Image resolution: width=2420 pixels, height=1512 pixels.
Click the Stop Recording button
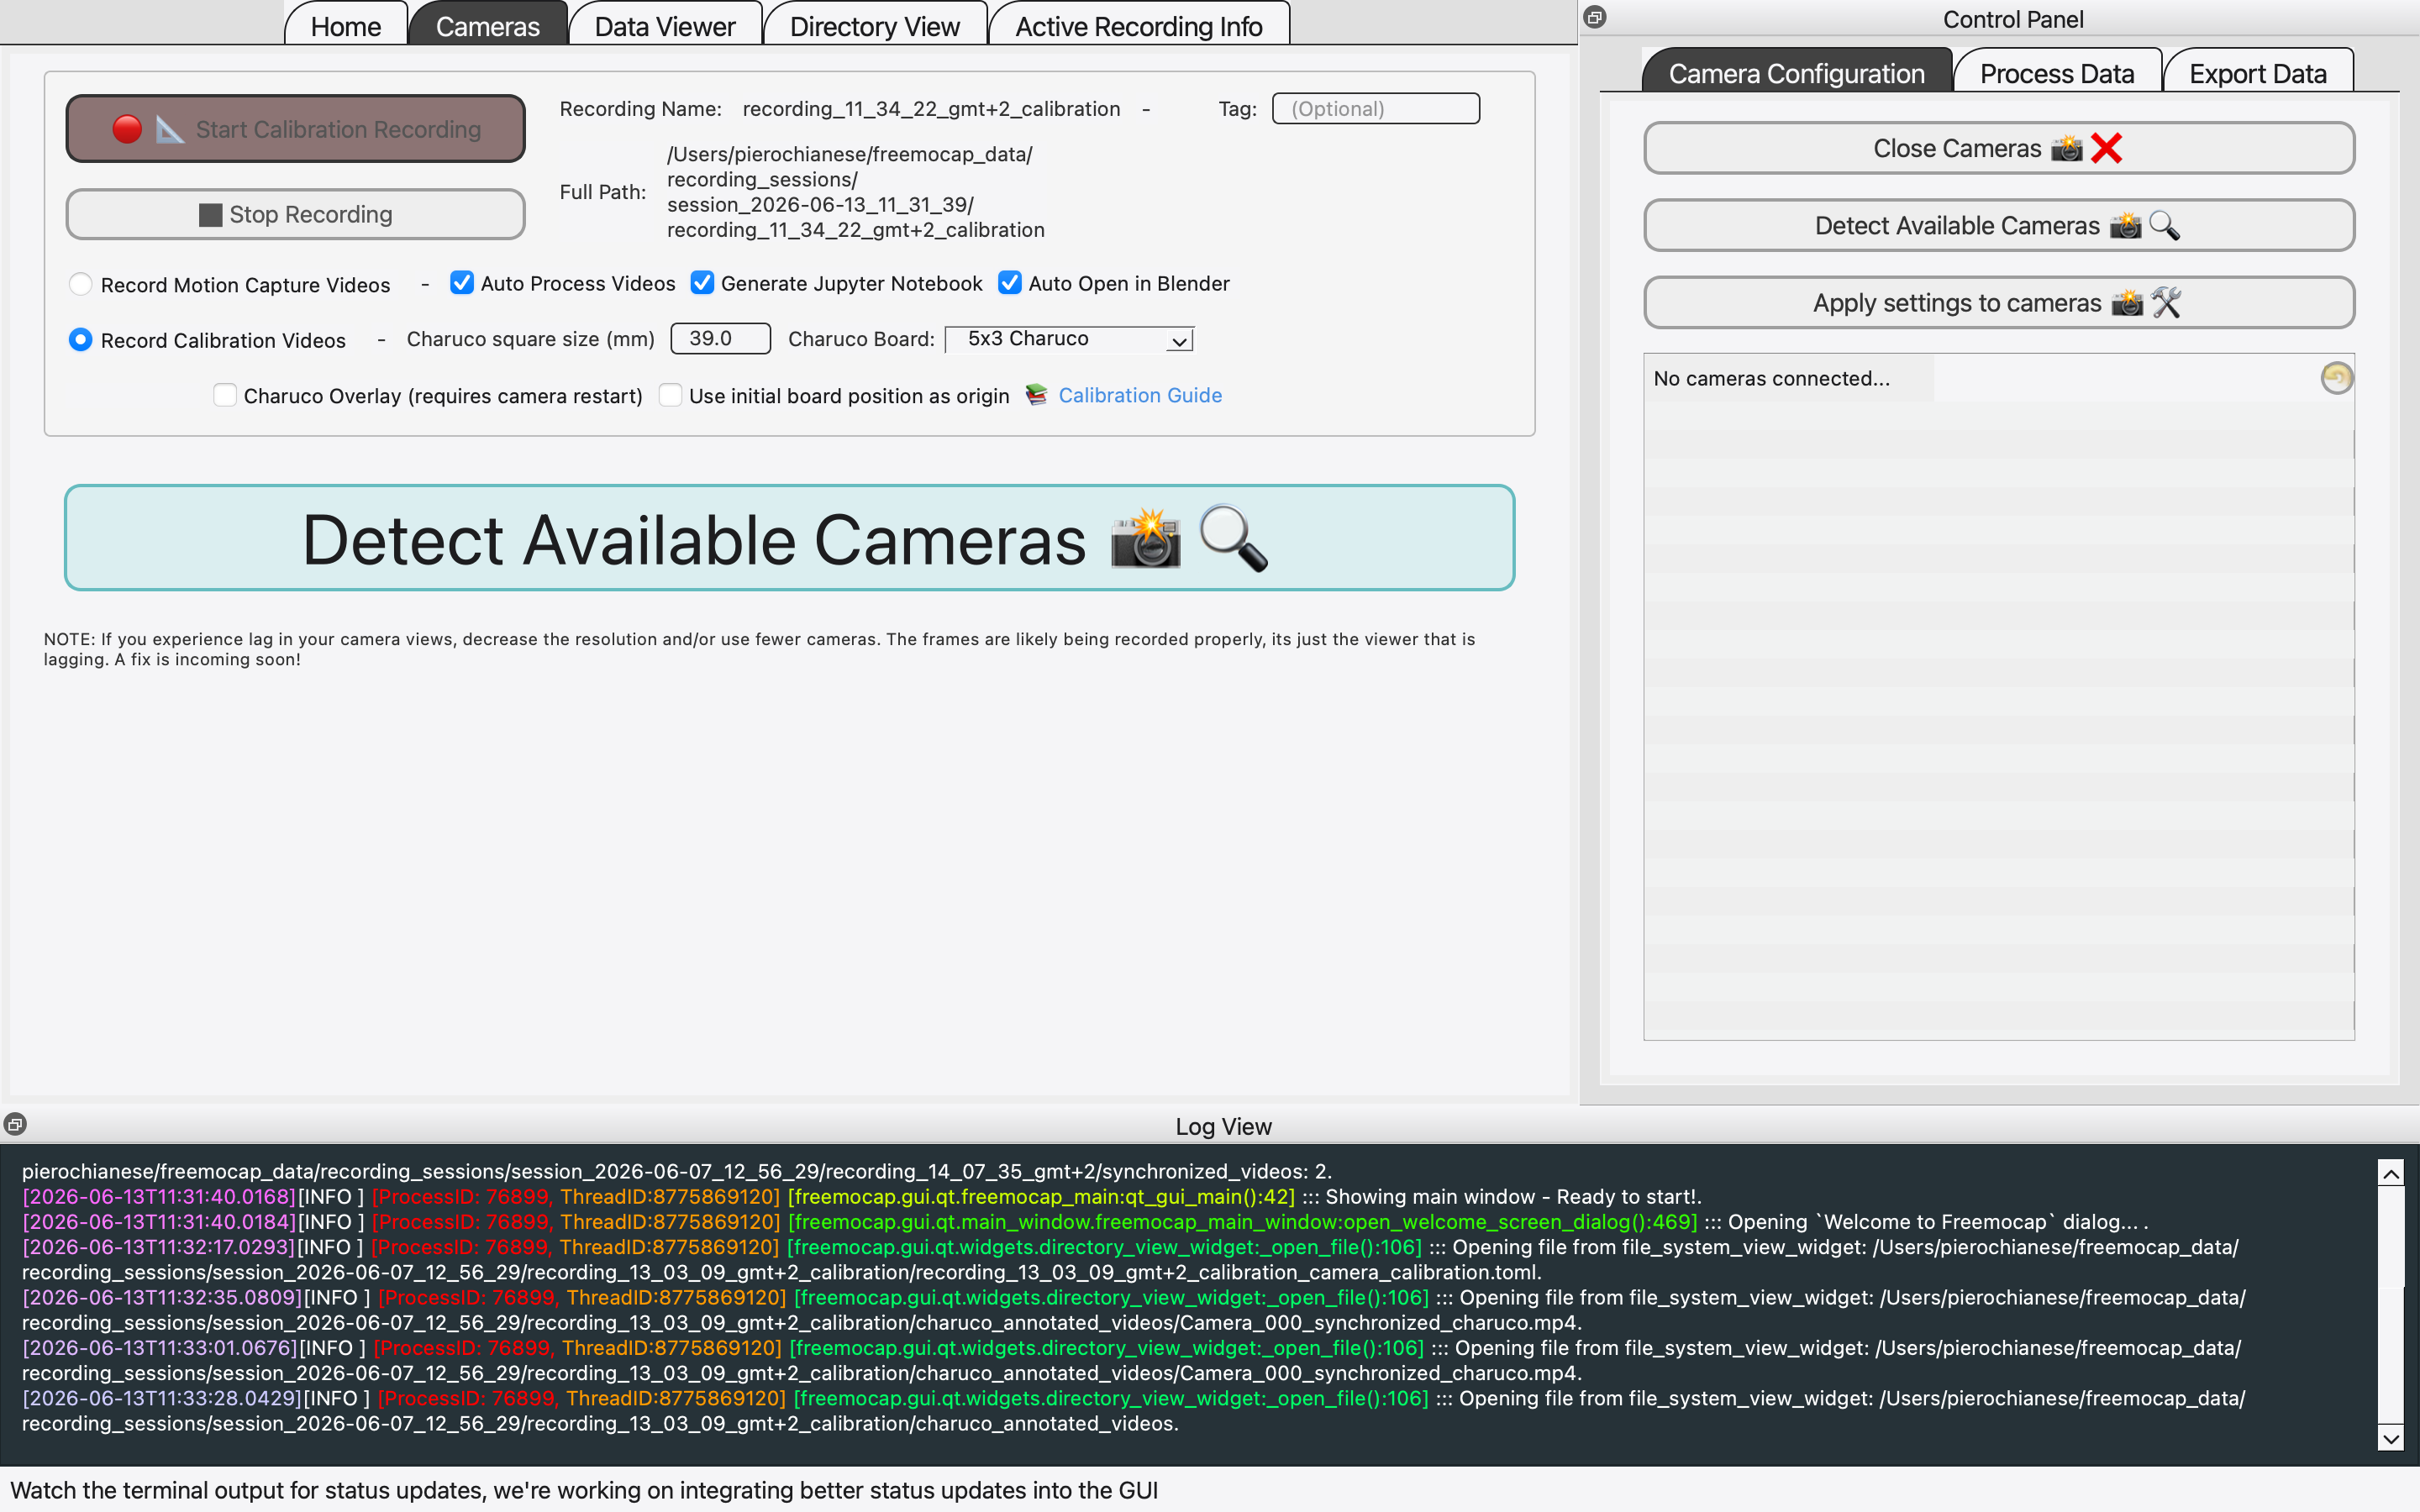pos(296,214)
